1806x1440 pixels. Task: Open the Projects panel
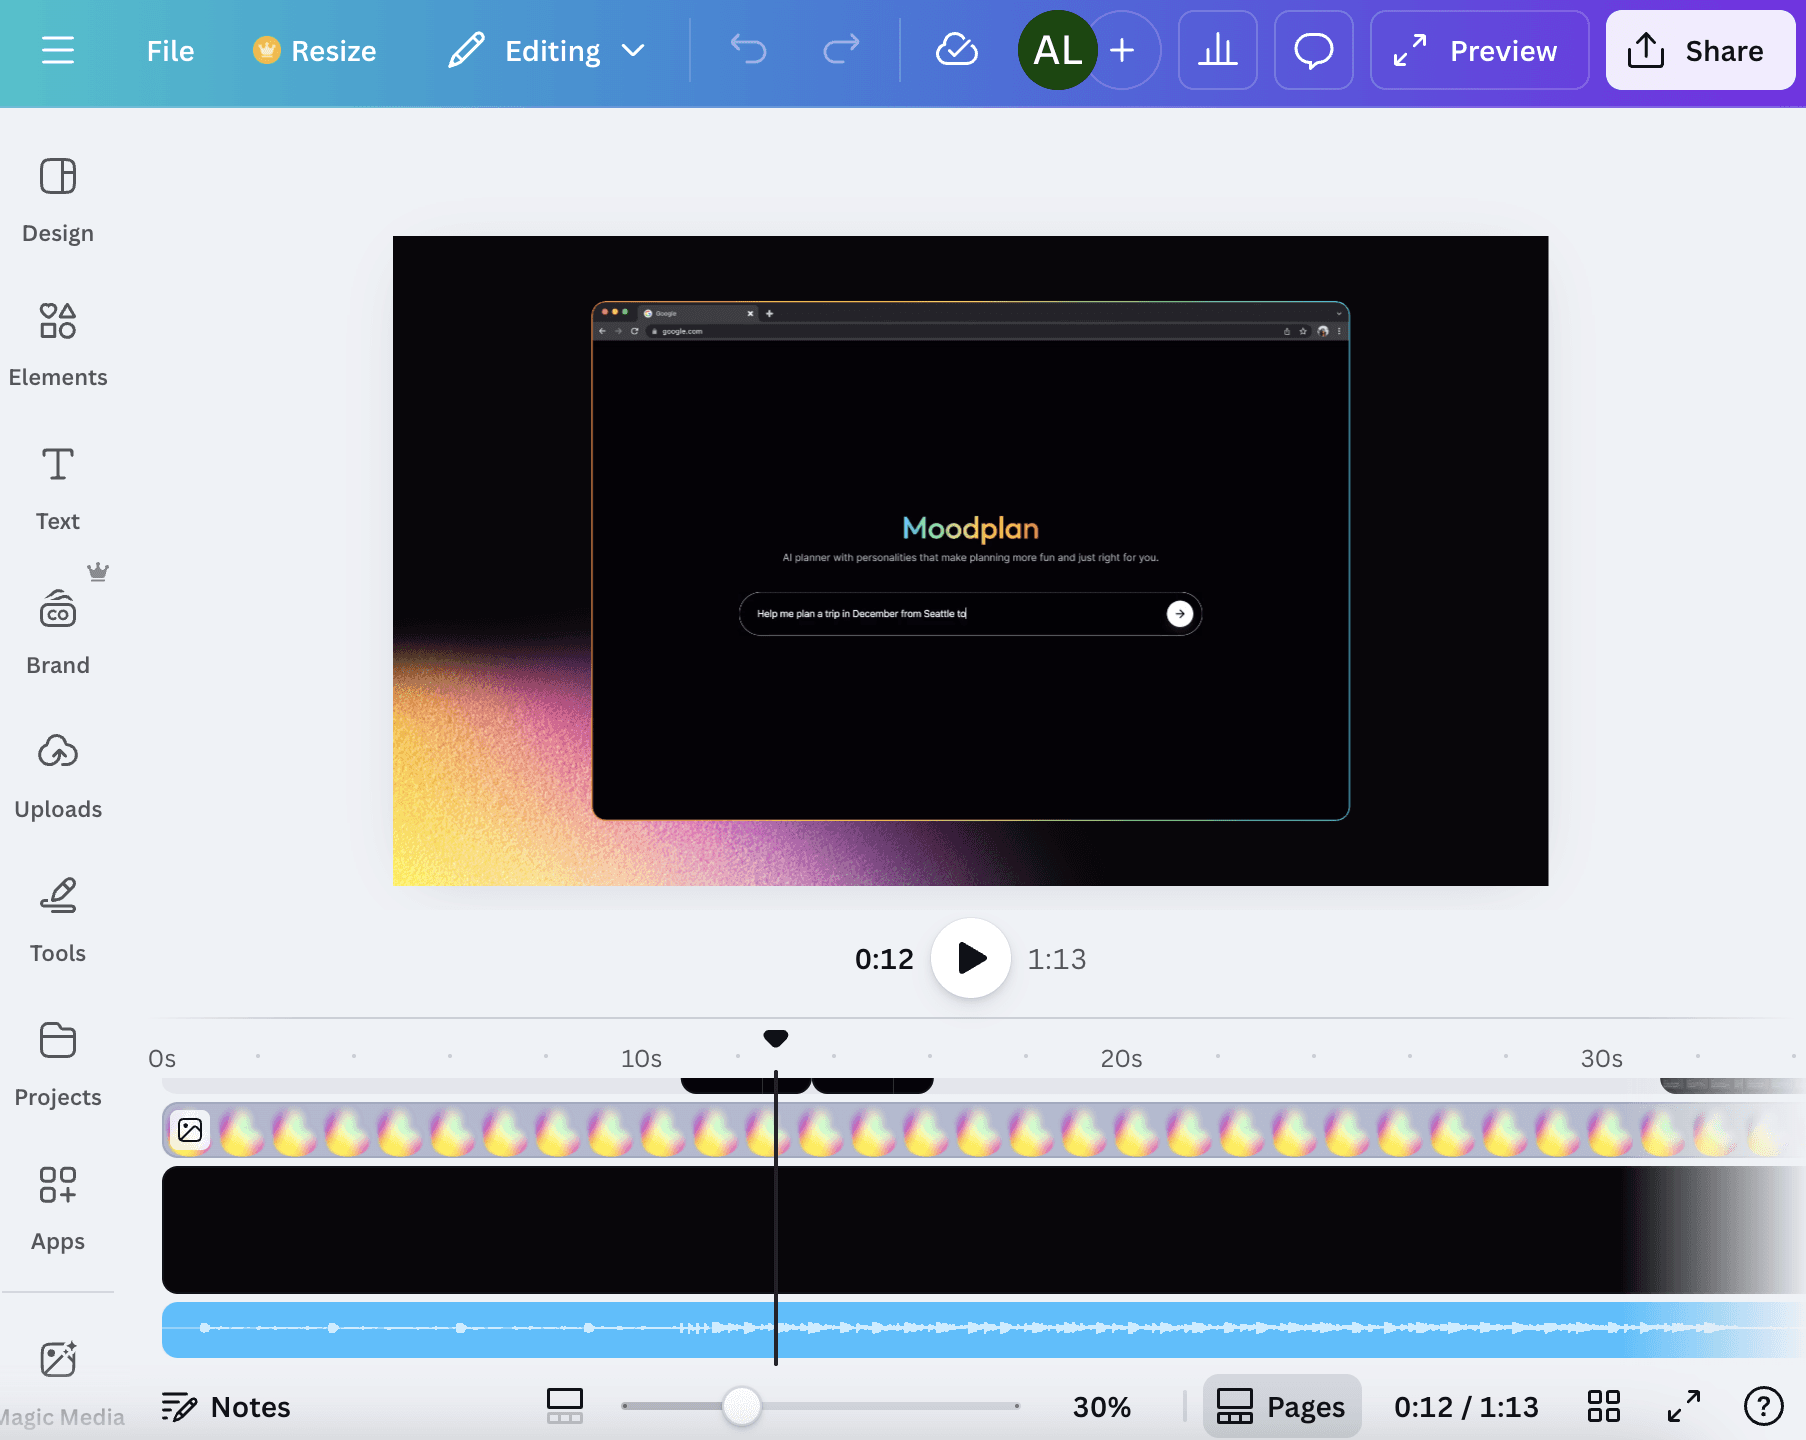click(x=58, y=1065)
